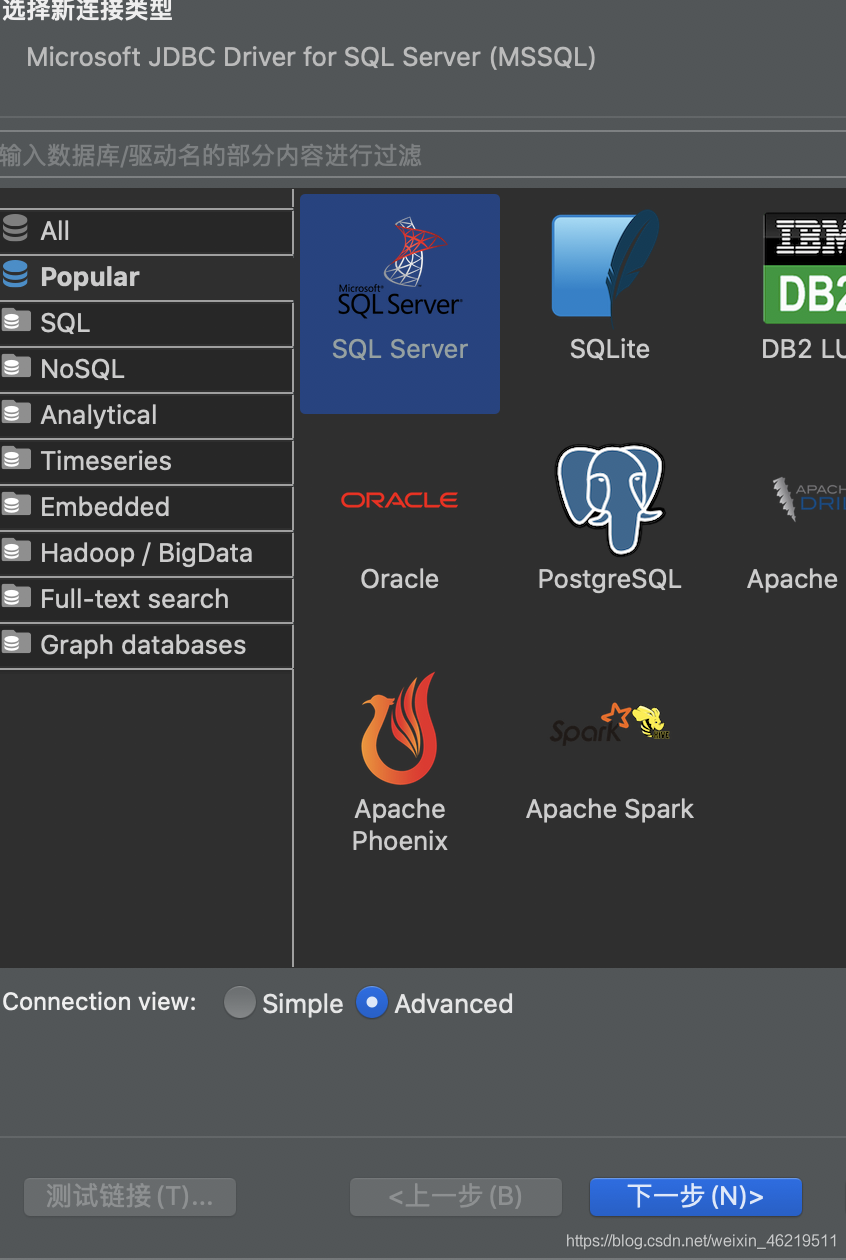
Task: Select the Apache Drill driver icon
Action: tap(808, 498)
